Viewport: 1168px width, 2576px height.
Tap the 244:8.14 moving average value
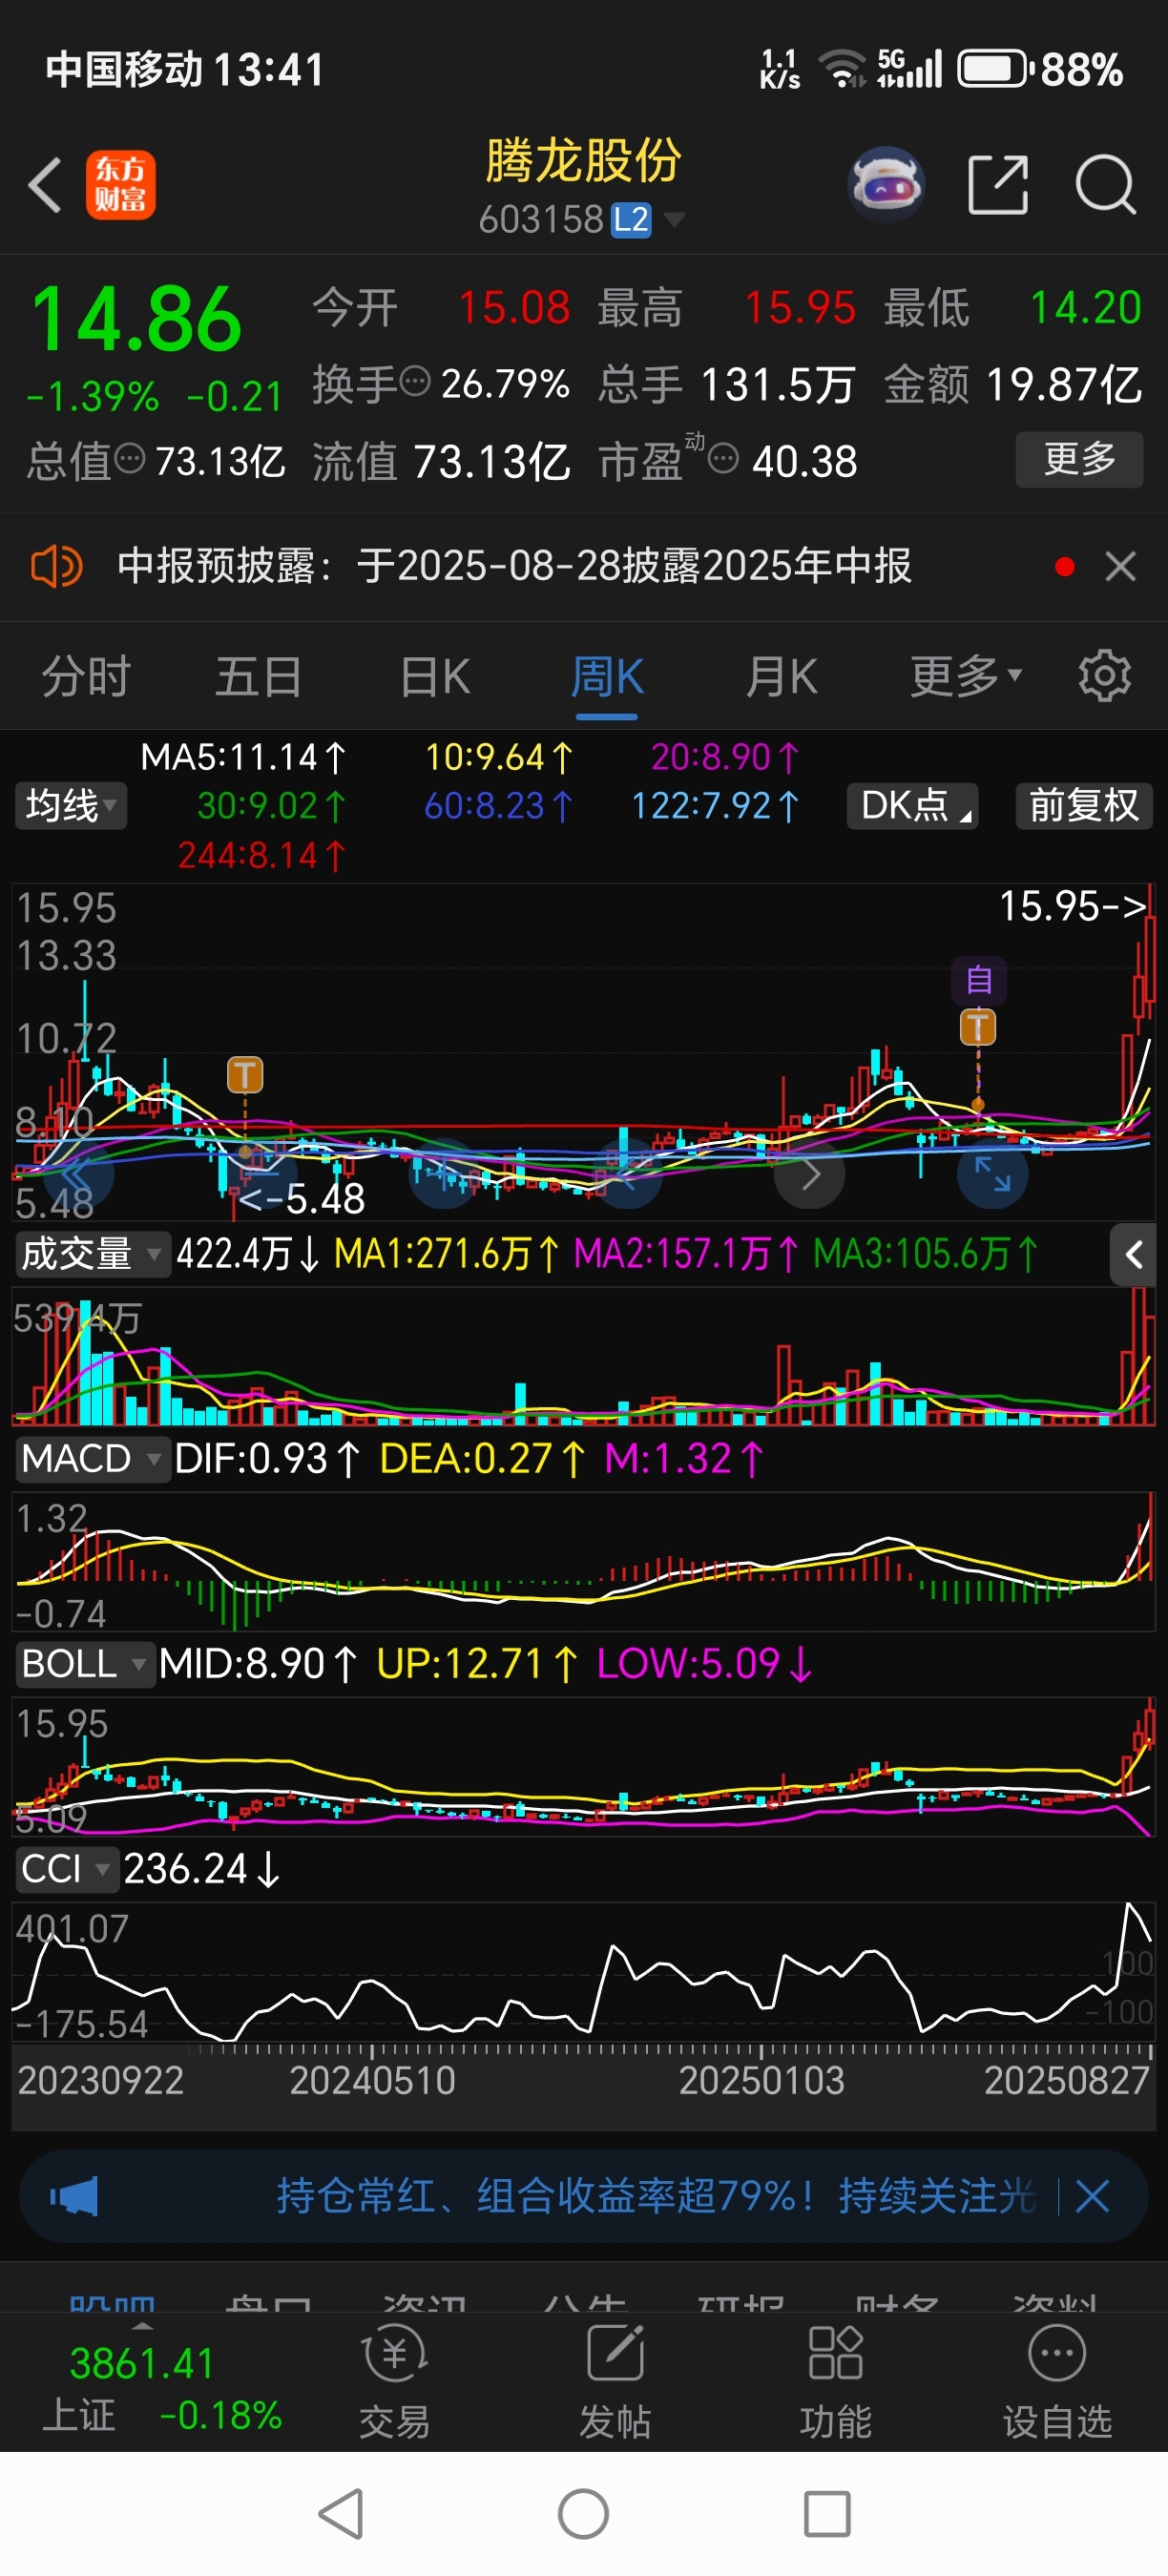(261, 855)
